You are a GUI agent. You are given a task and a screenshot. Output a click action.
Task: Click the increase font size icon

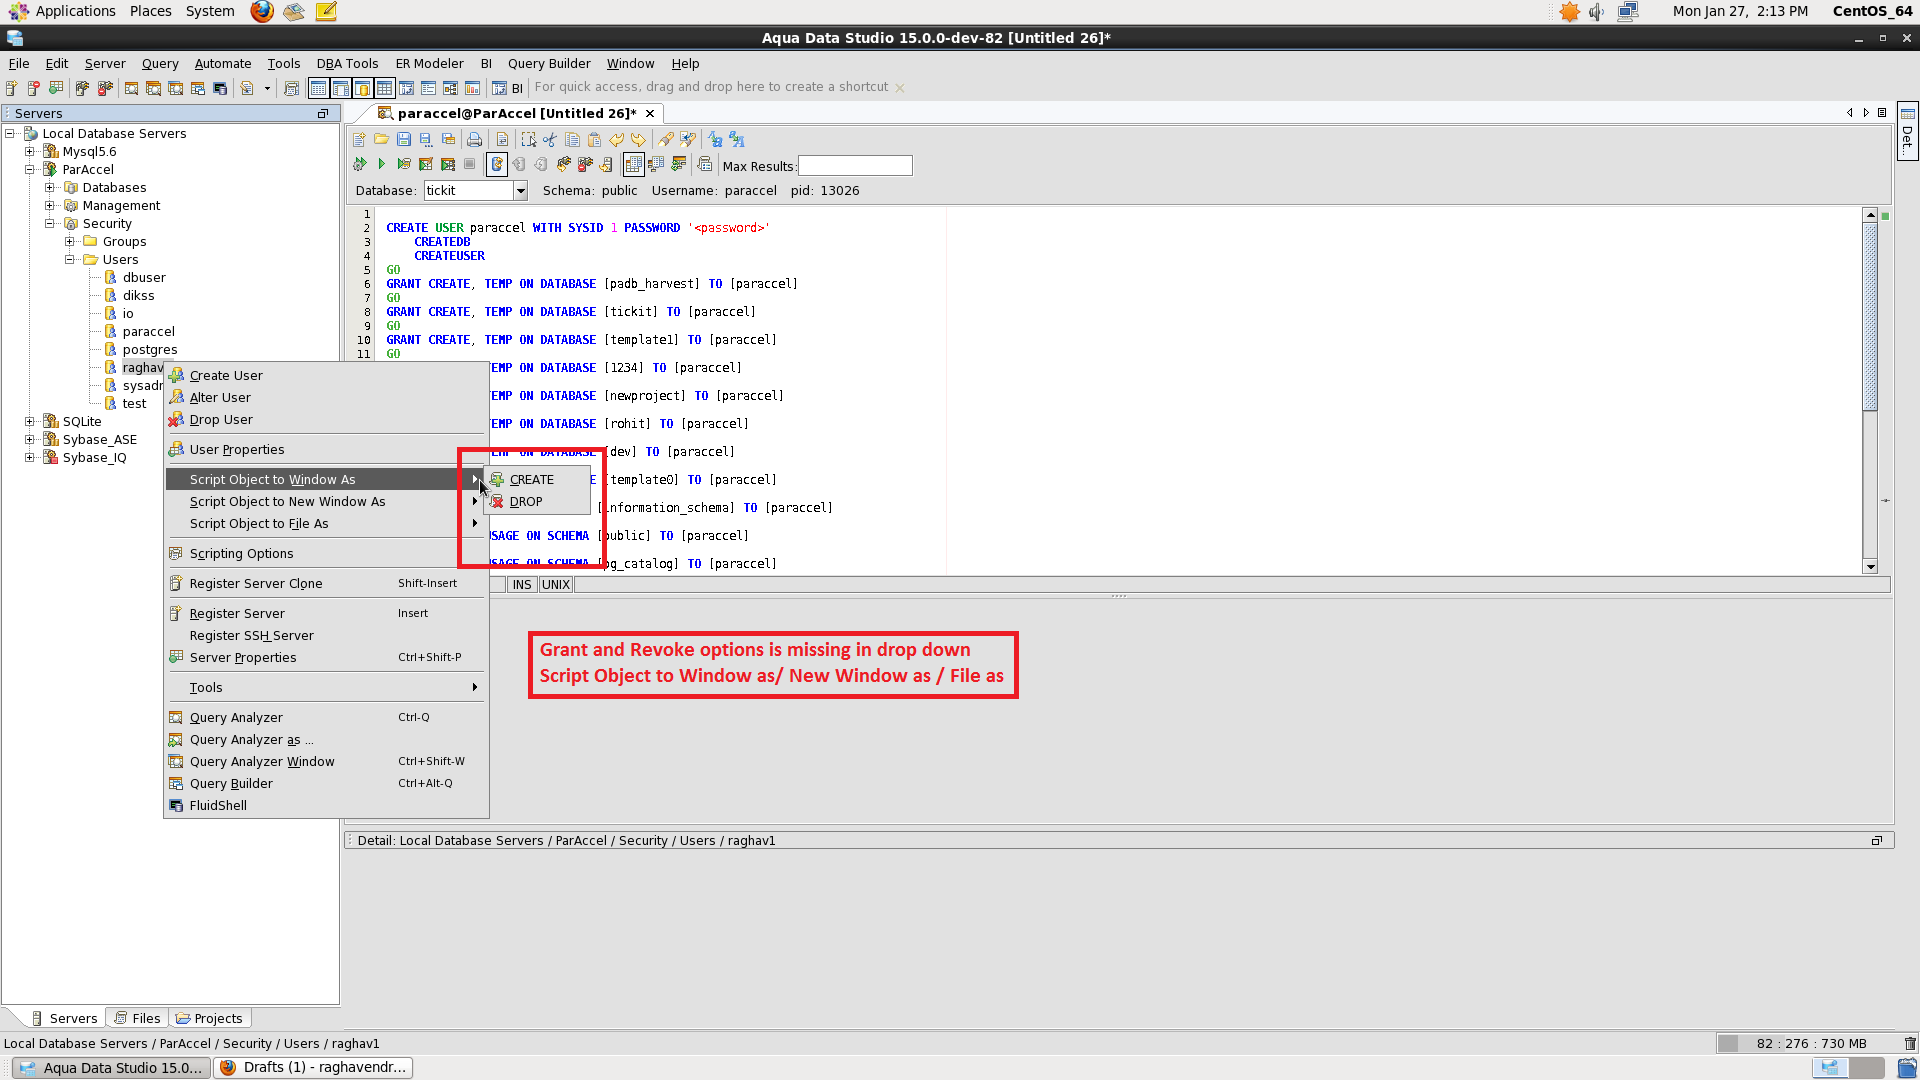pos(715,140)
